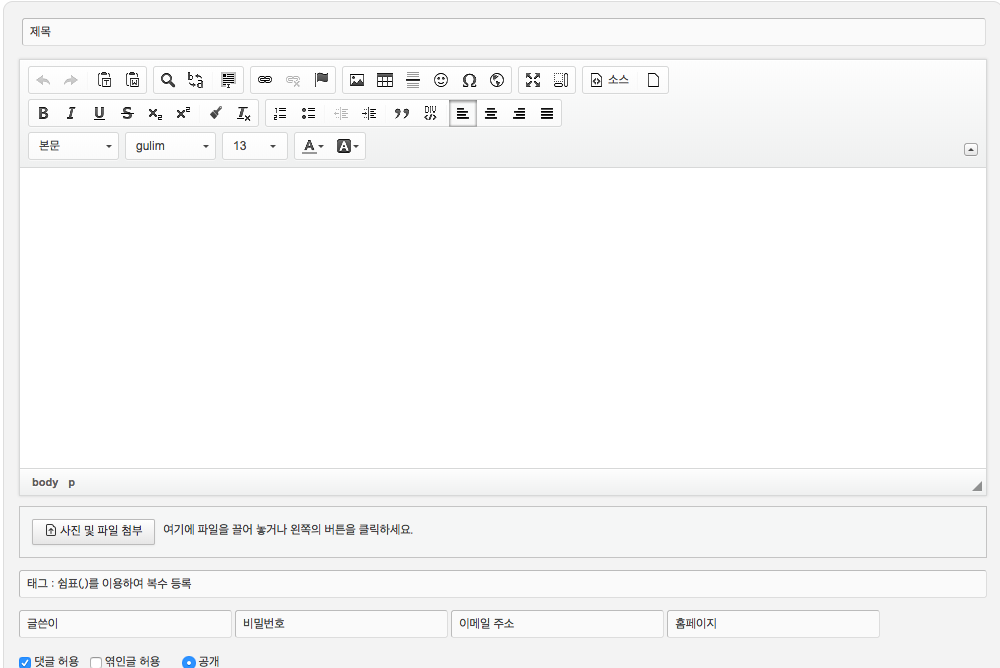Expand the font size 13 dropdown

pos(255,146)
